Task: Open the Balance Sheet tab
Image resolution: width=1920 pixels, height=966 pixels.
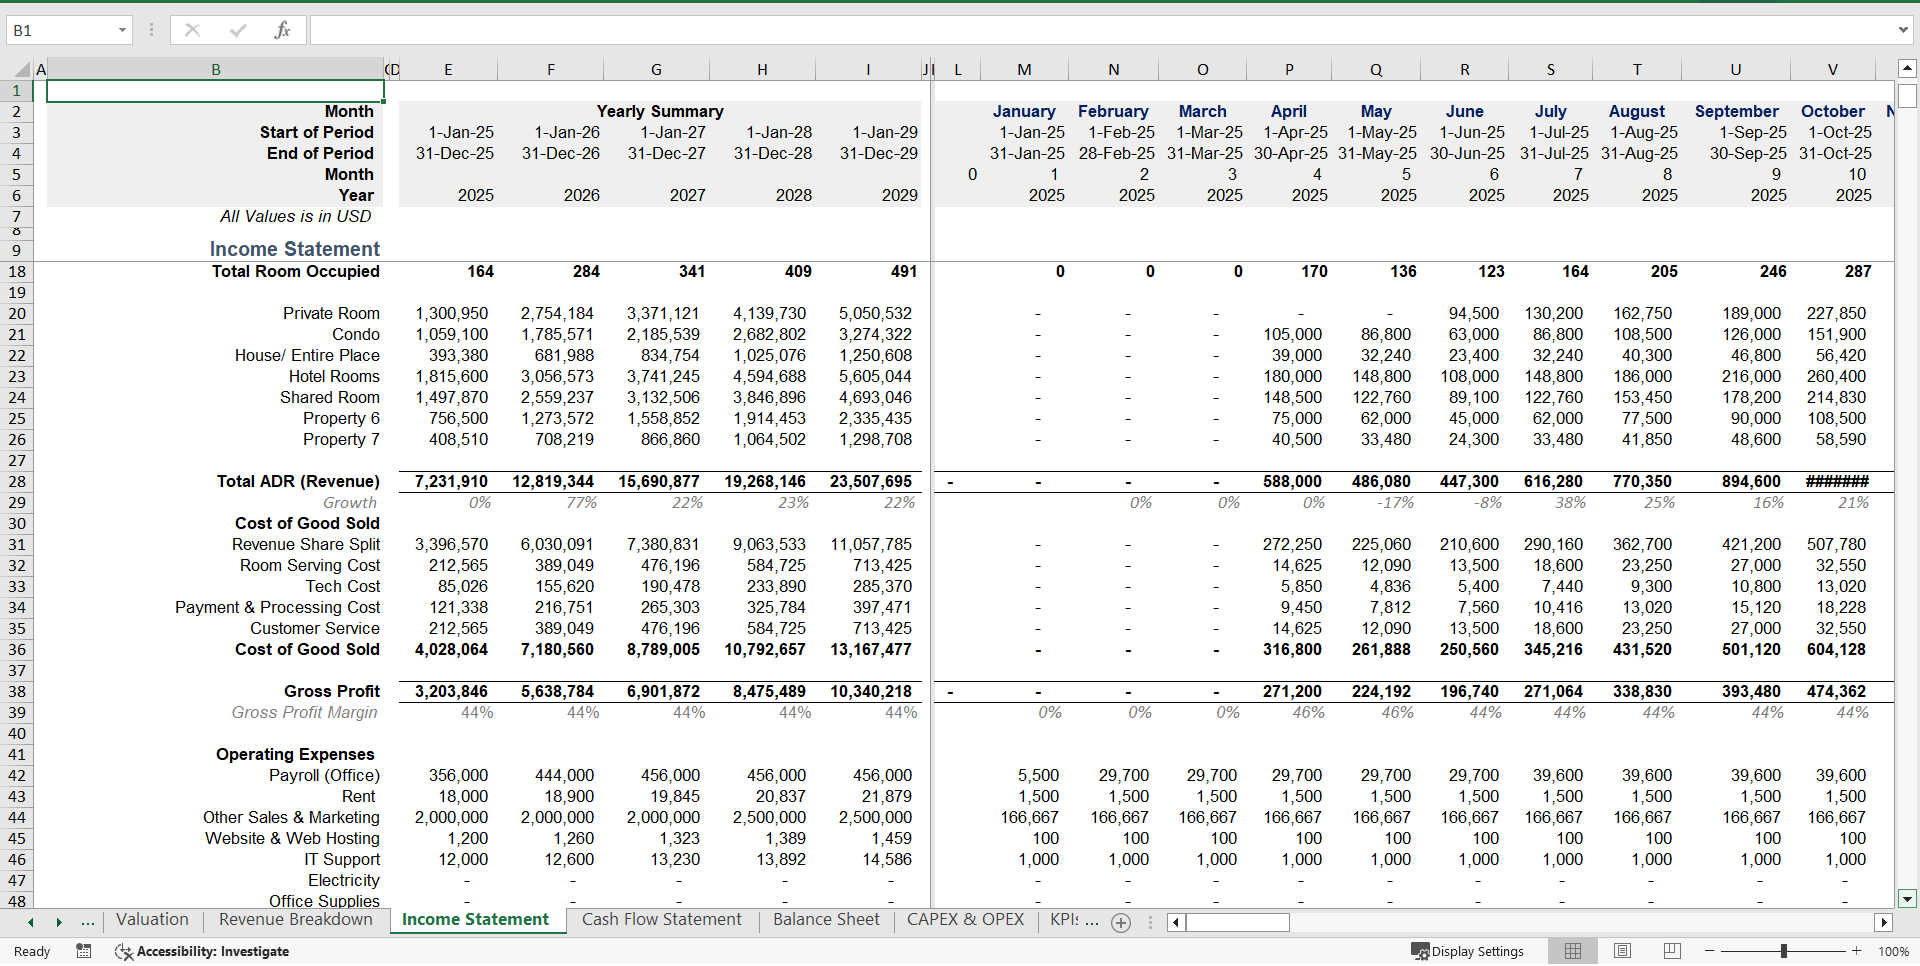Action: [x=826, y=919]
